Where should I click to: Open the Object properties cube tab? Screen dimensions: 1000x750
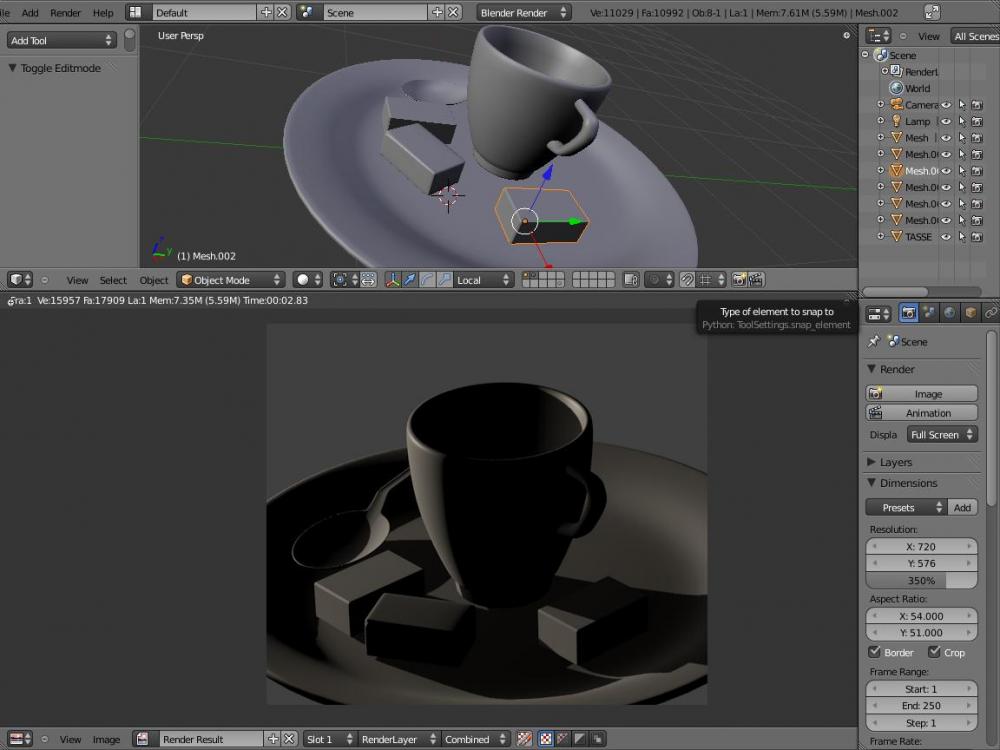point(970,313)
